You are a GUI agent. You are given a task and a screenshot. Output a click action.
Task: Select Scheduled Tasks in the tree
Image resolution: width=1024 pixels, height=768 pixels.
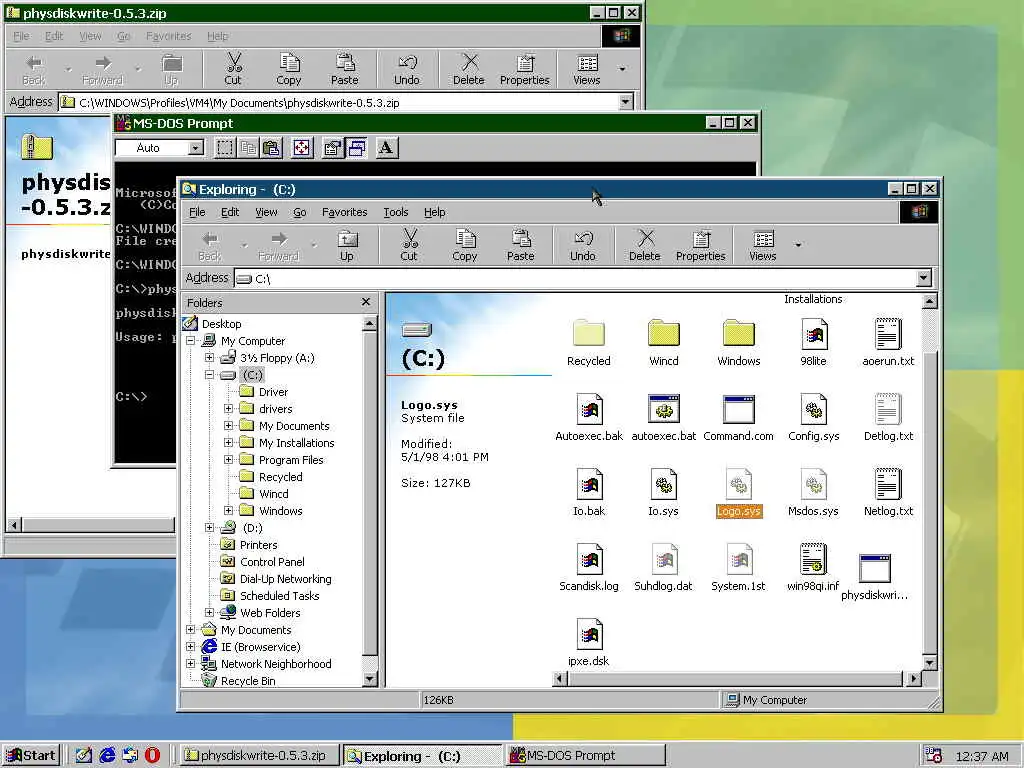click(280, 596)
